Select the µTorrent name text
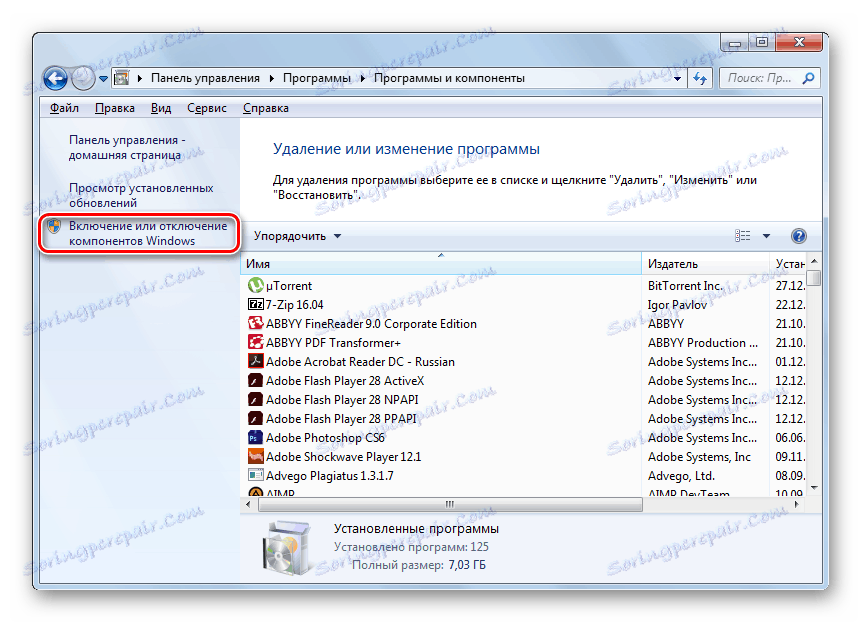The height and width of the screenshot is (623, 862). pyautogui.click(x=289, y=285)
